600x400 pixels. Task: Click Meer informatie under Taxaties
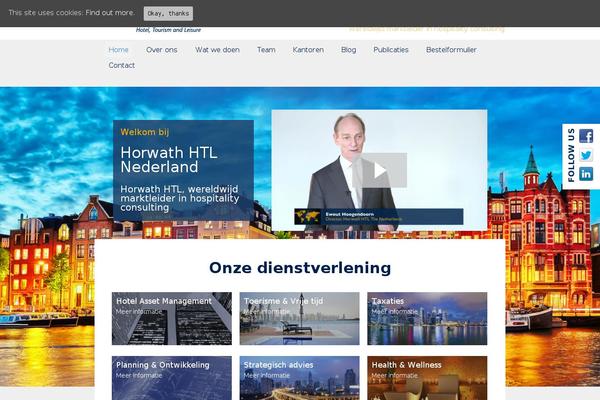[395, 312]
